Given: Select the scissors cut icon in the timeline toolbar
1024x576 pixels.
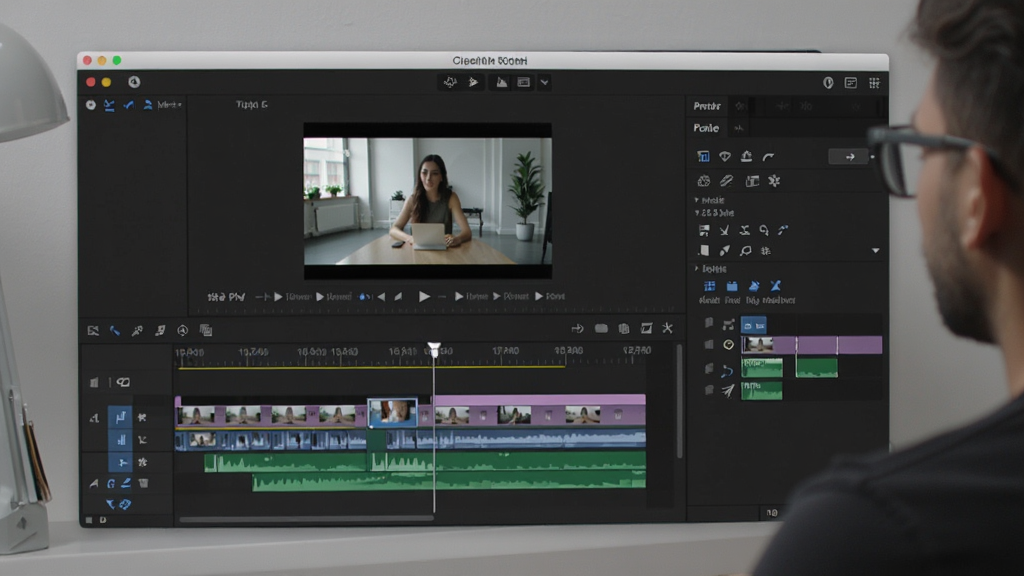Looking at the screenshot, I should 667,328.
